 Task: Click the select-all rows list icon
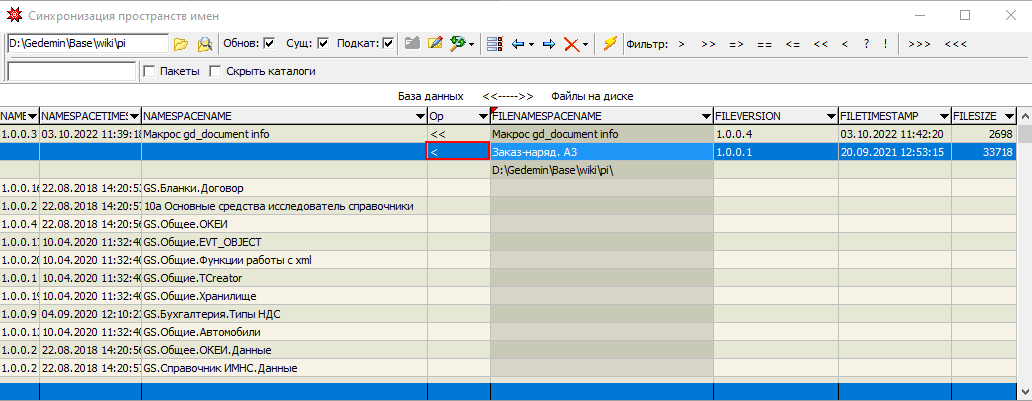click(x=494, y=44)
